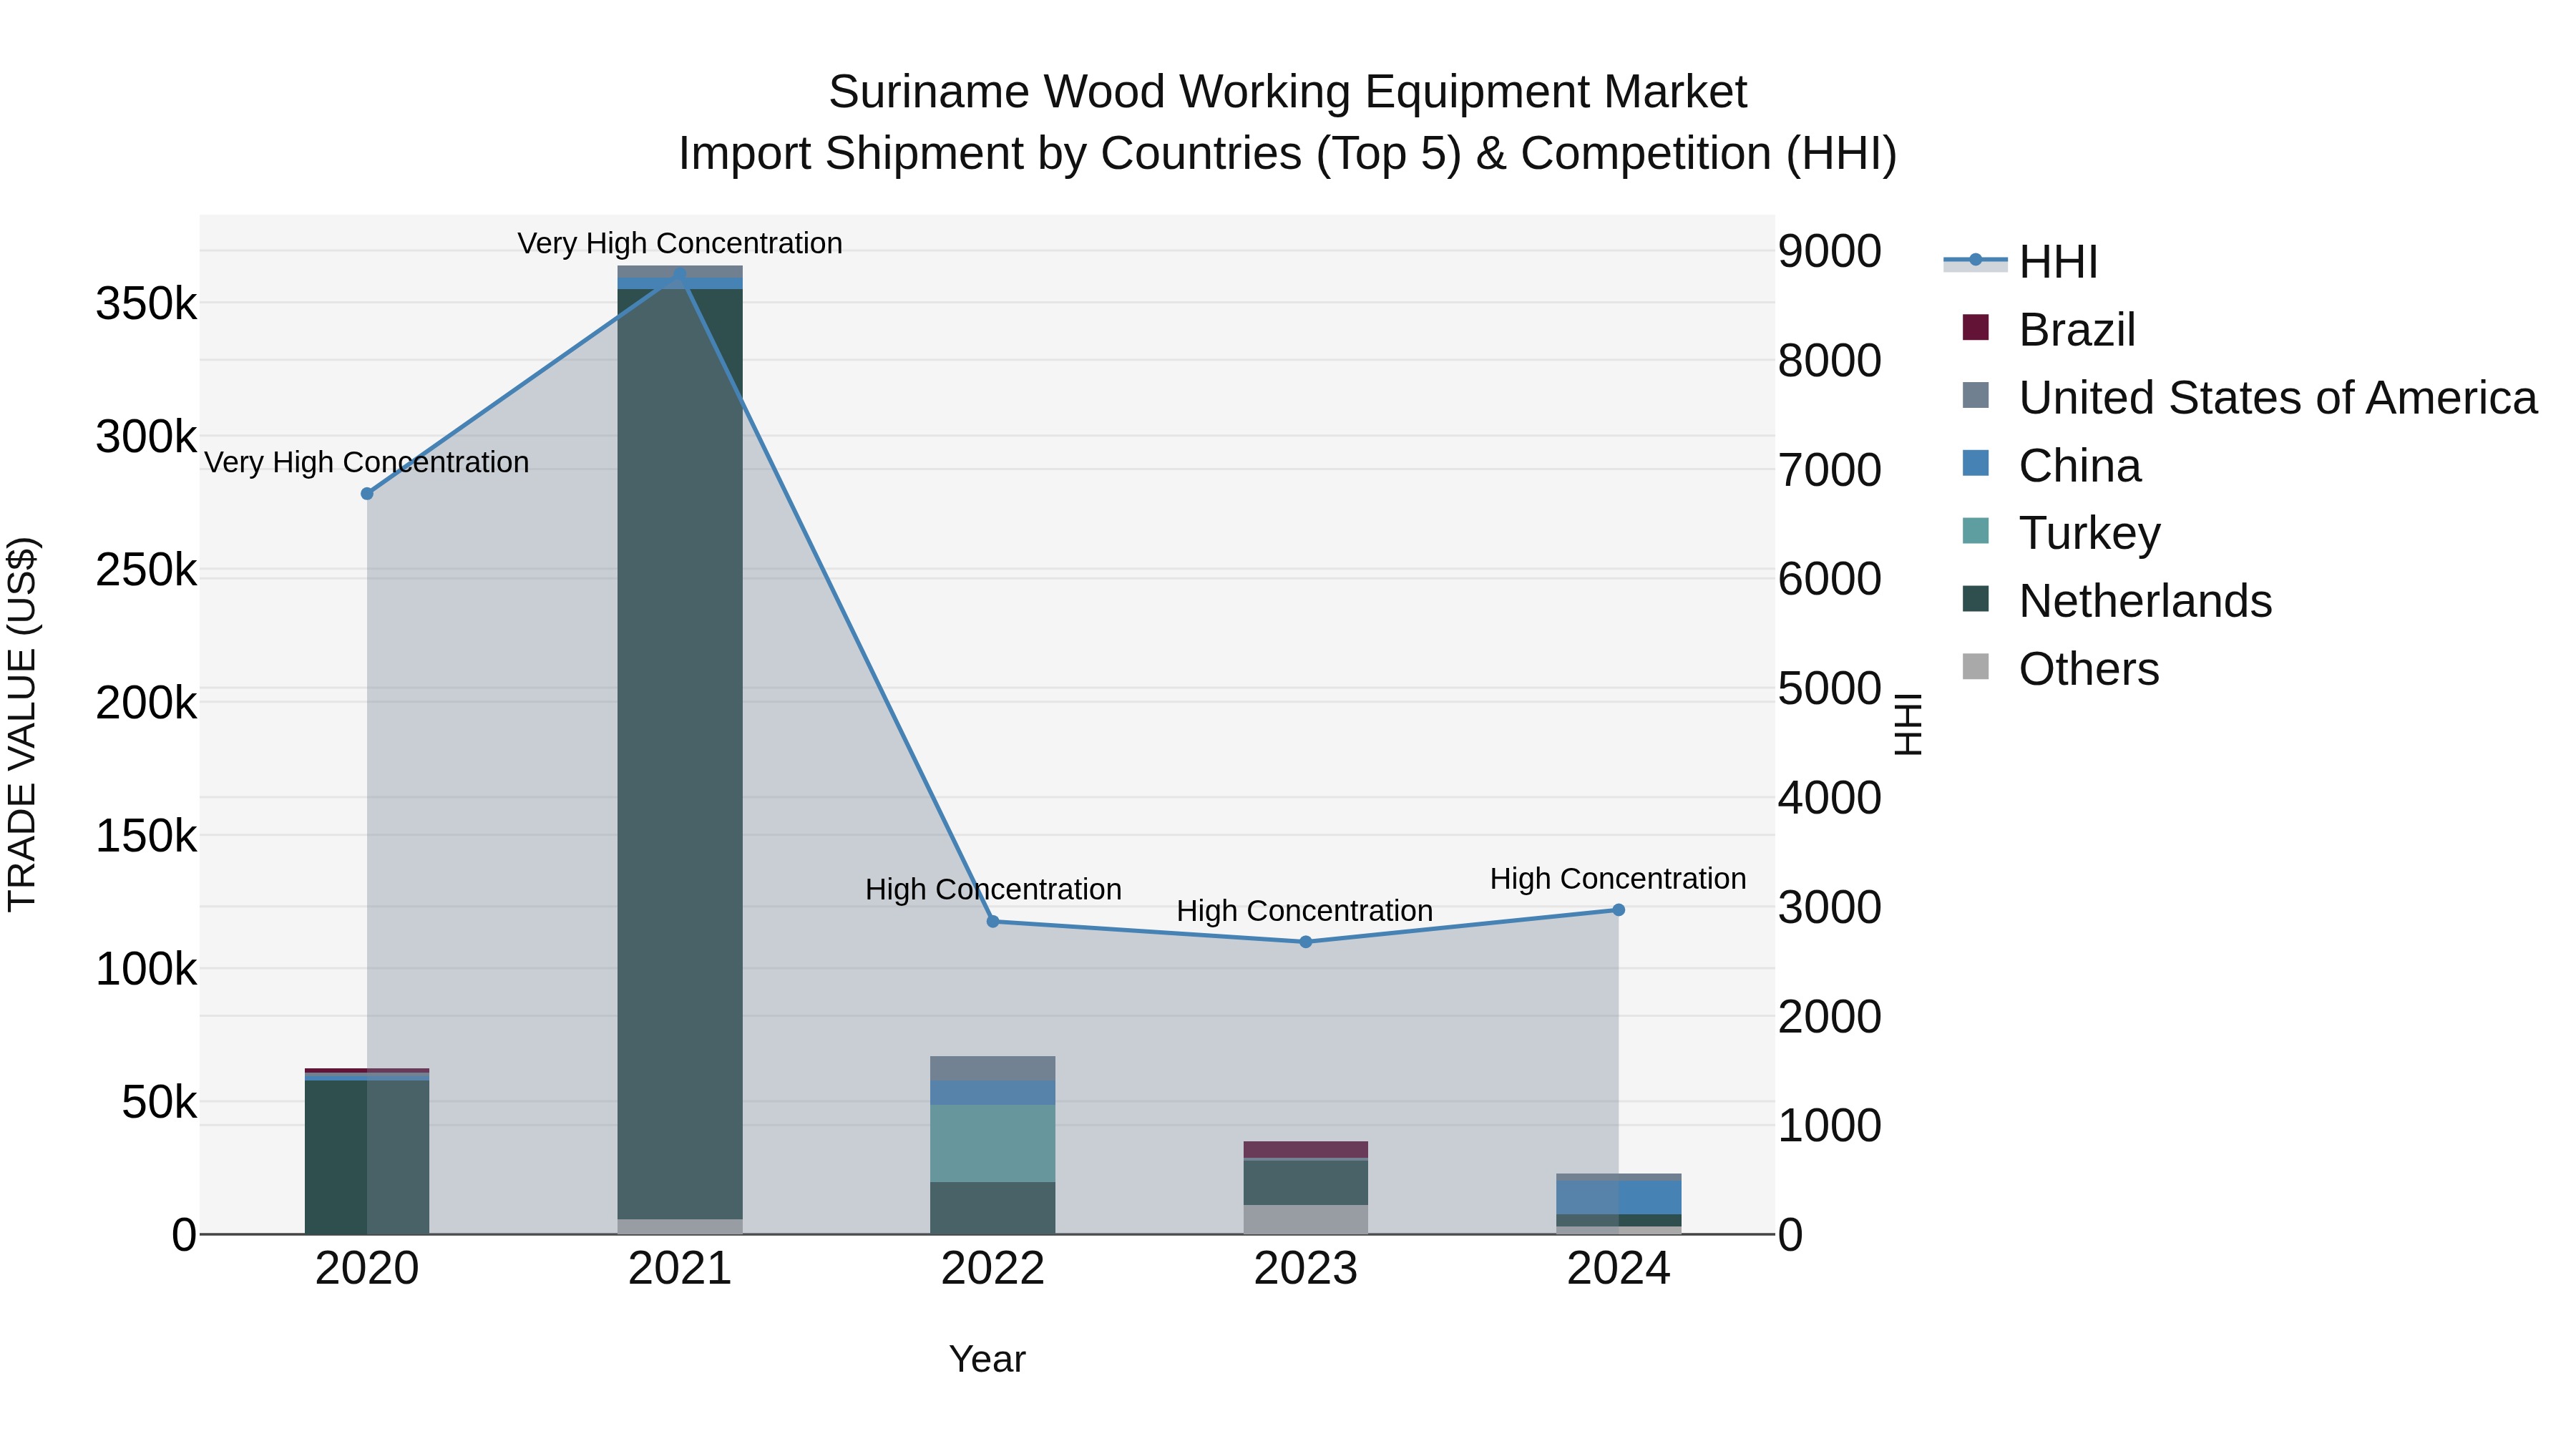Click the 2023 x-axis year label
This screenshot has width=2576, height=1449.
click(1306, 1269)
